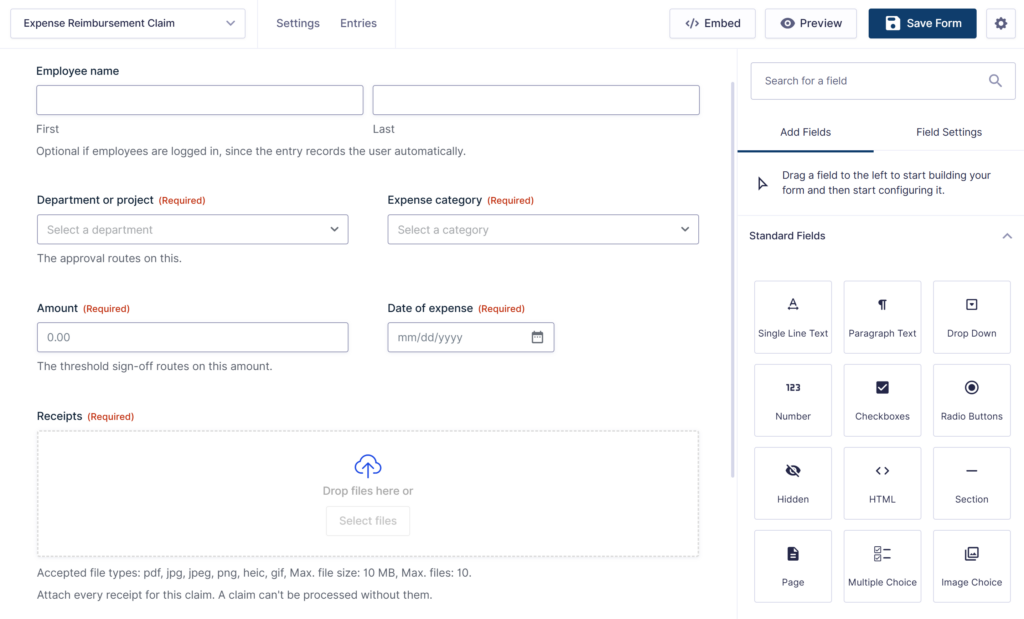Collapse the Standard Fields section
The height and width of the screenshot is (619, 1024).
pos(1007,236)
